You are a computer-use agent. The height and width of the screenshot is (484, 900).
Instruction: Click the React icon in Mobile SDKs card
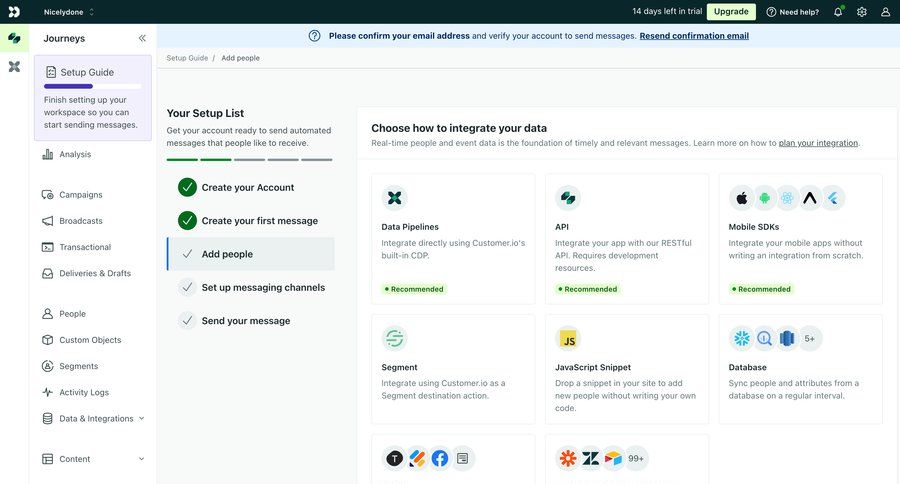[787, 198]
